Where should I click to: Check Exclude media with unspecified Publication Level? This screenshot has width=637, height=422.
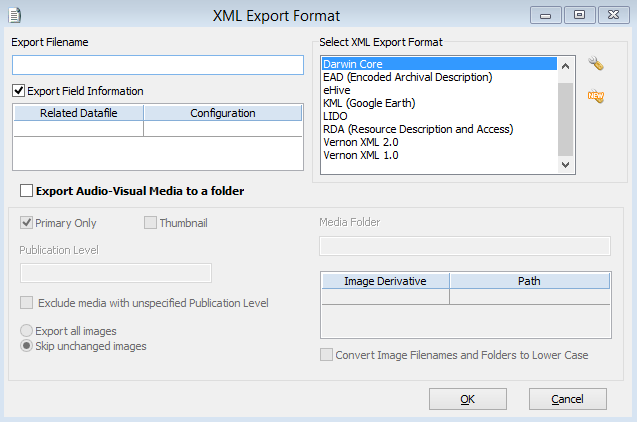[x=26, y=303]
